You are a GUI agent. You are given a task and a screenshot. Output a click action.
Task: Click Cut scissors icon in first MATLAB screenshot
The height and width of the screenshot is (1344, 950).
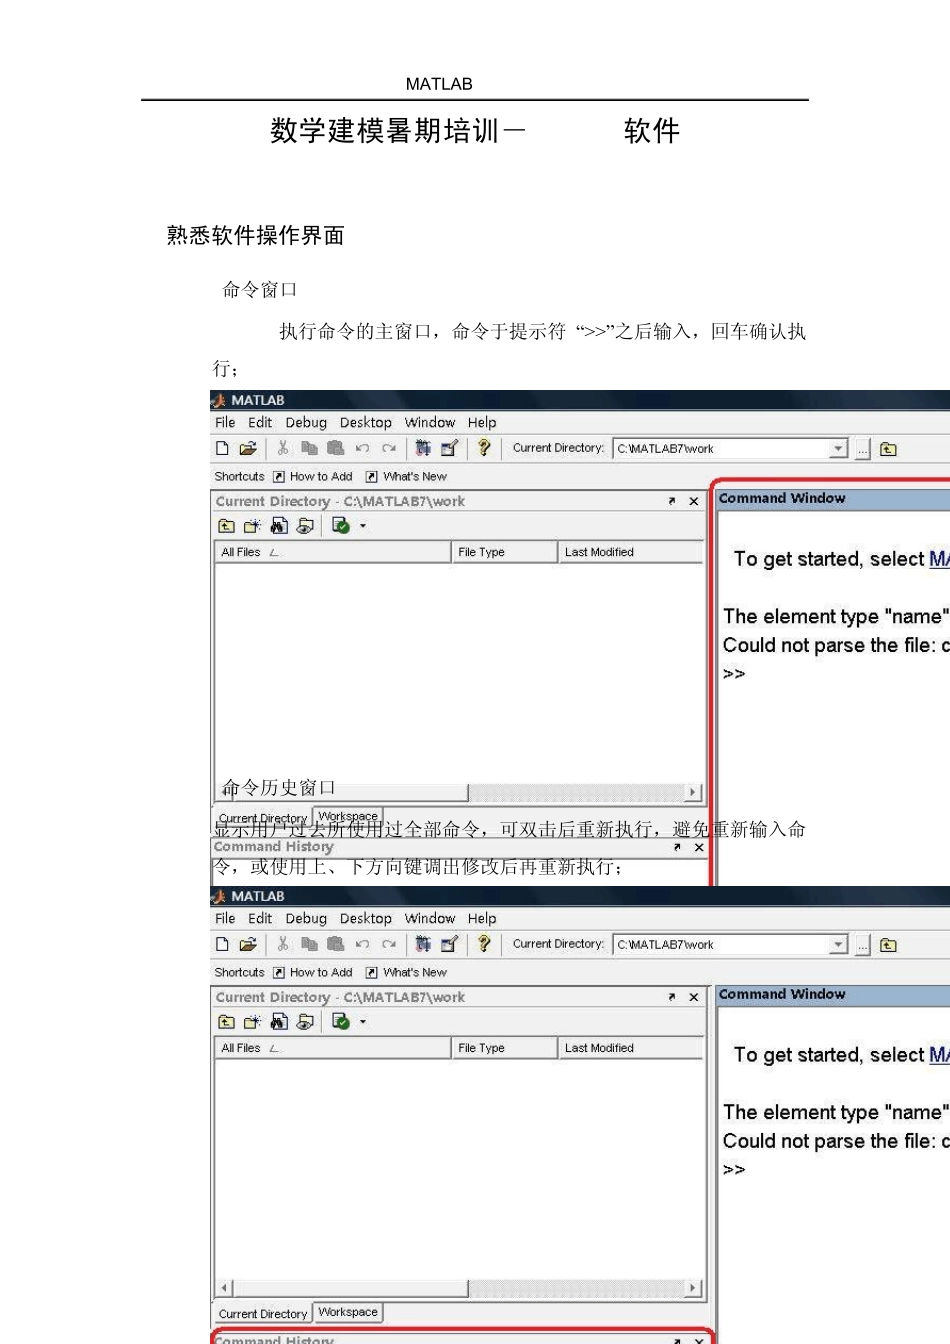pyautogui.click(x=283, y=448)
